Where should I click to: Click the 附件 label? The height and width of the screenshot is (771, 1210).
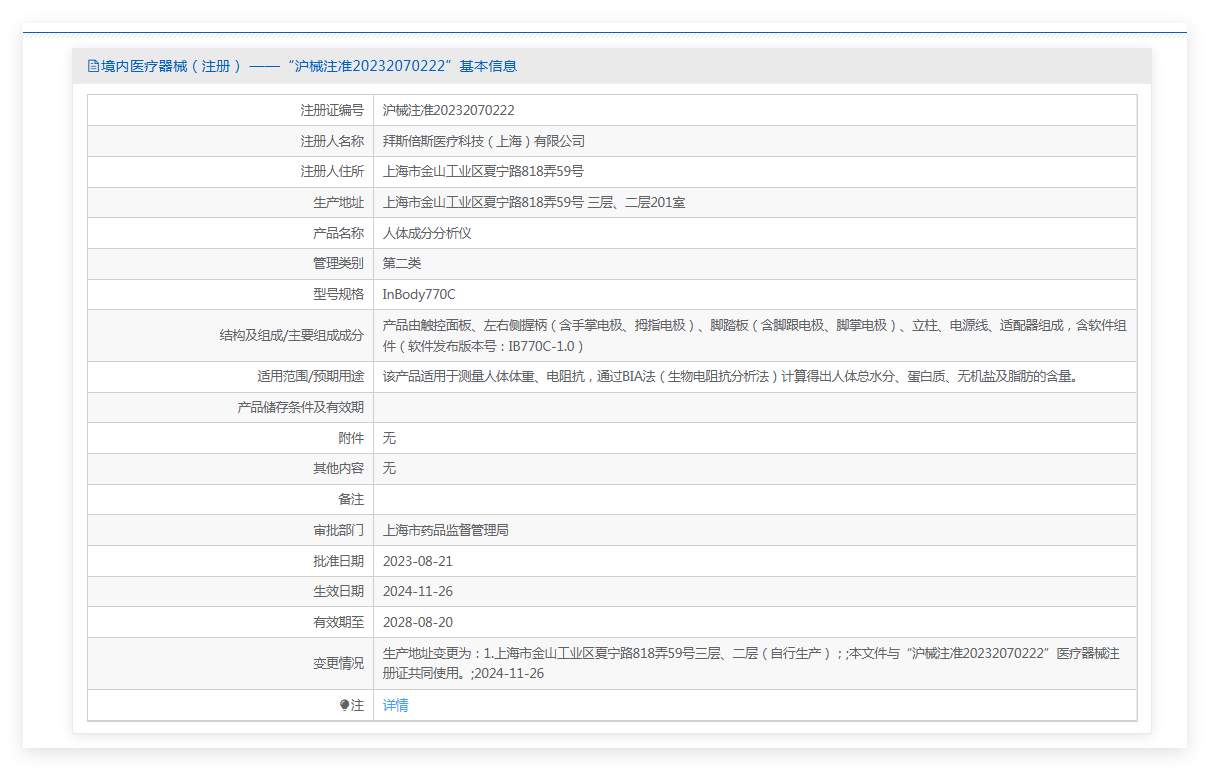[351, 438]
